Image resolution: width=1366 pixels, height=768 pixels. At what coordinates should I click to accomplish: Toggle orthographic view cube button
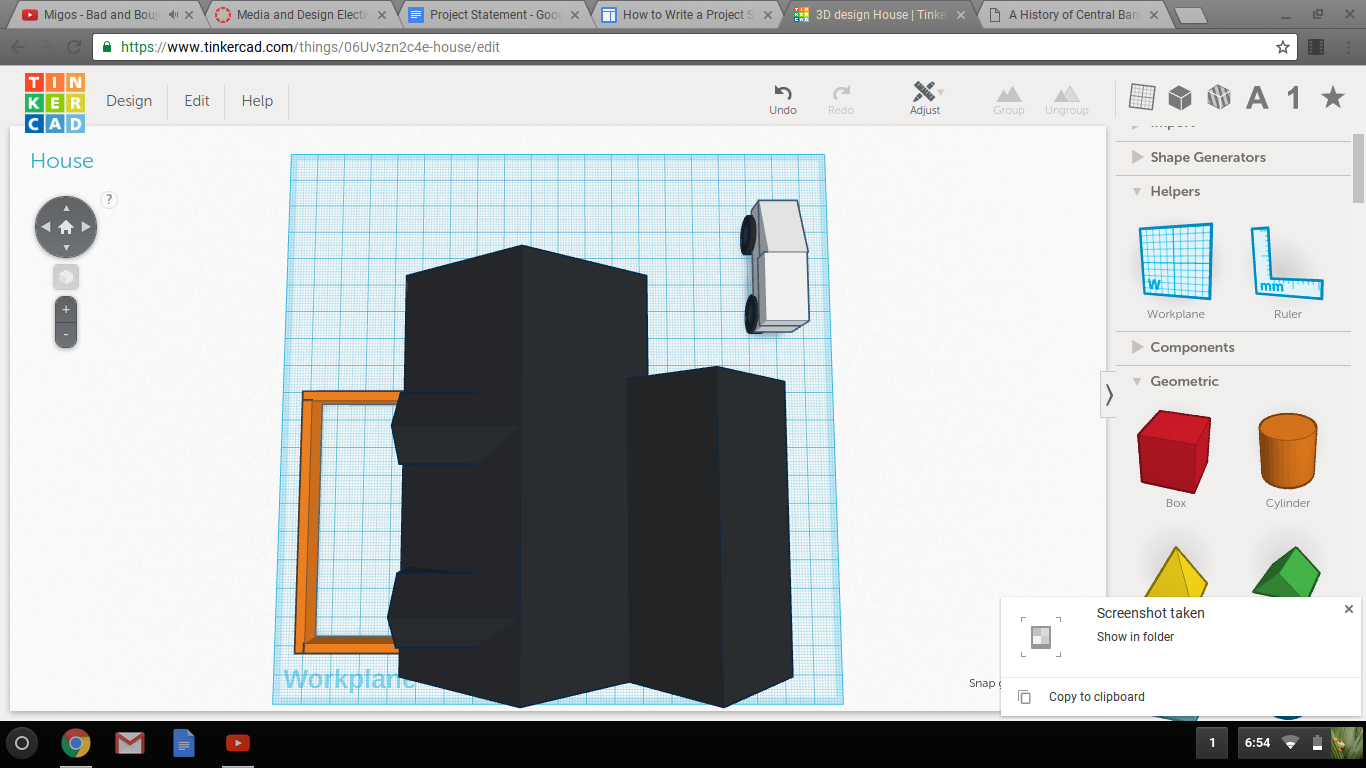coord(66,277)
